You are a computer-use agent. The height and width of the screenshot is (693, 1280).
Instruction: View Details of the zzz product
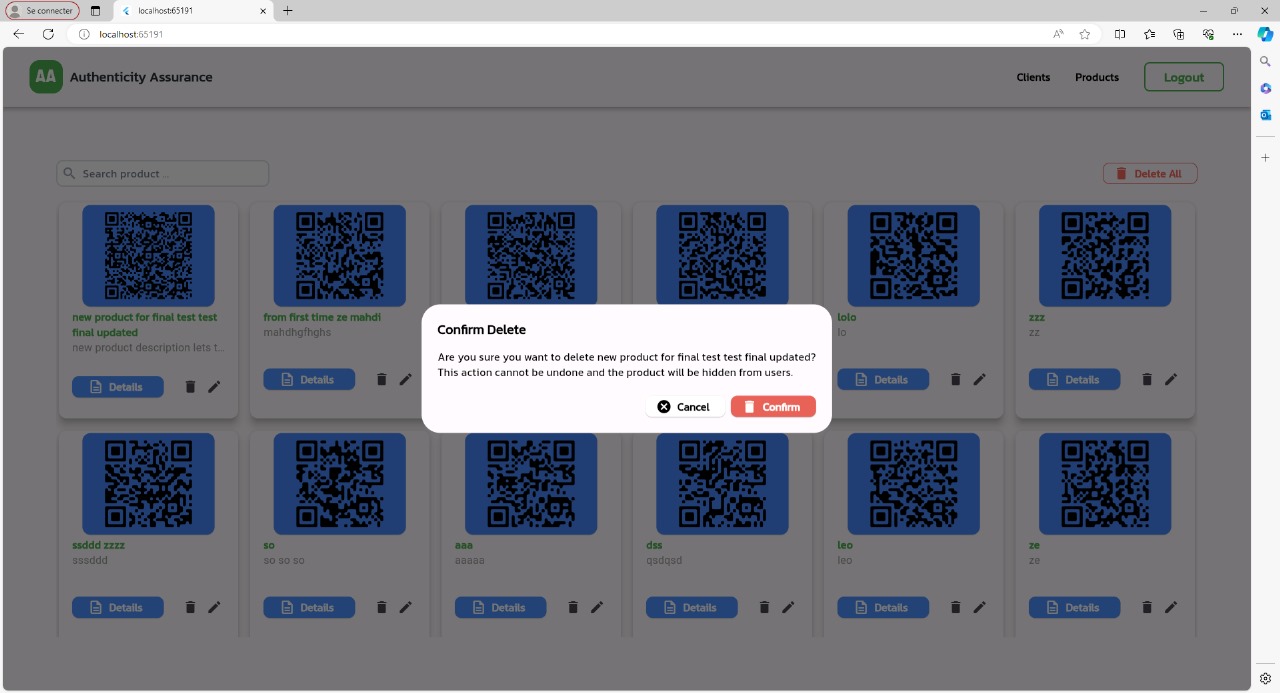point(1075,379)
